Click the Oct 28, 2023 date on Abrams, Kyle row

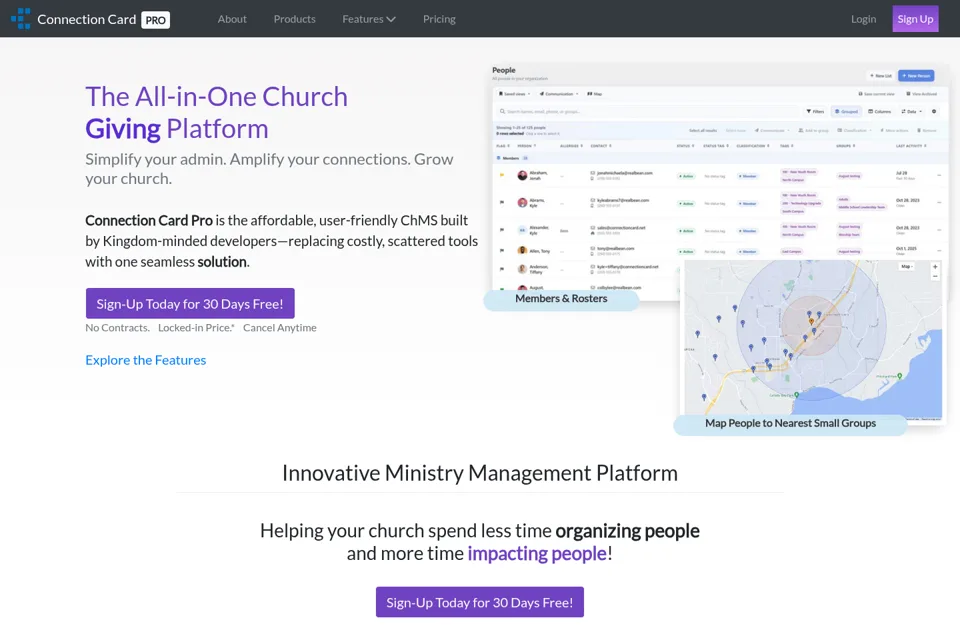tap(907, 200)
